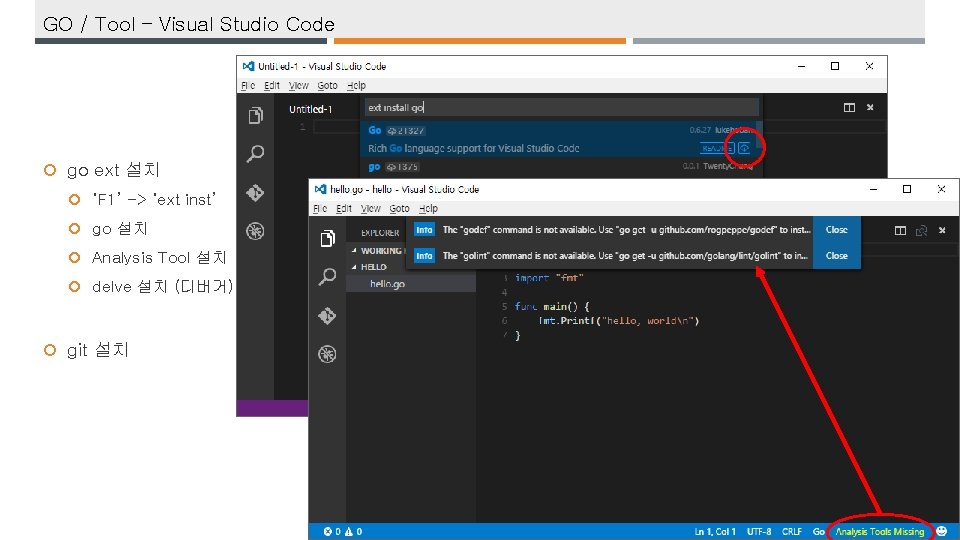Split editor in Untitled-1 window
This screenshot has height=540, width=960.
pyautogui.click(x=849, y=108)
